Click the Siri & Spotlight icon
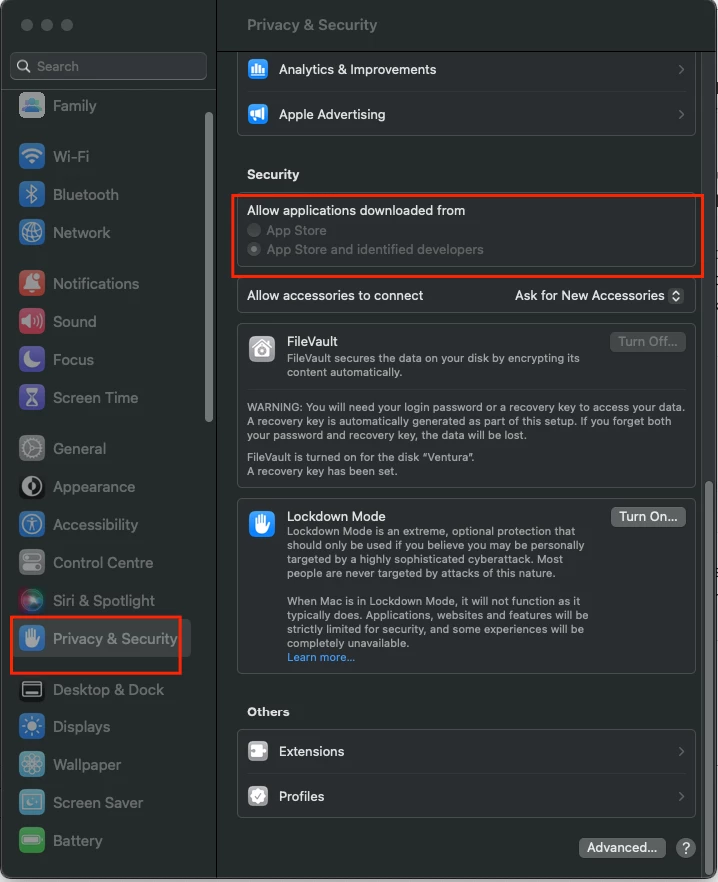 [32, 600]
